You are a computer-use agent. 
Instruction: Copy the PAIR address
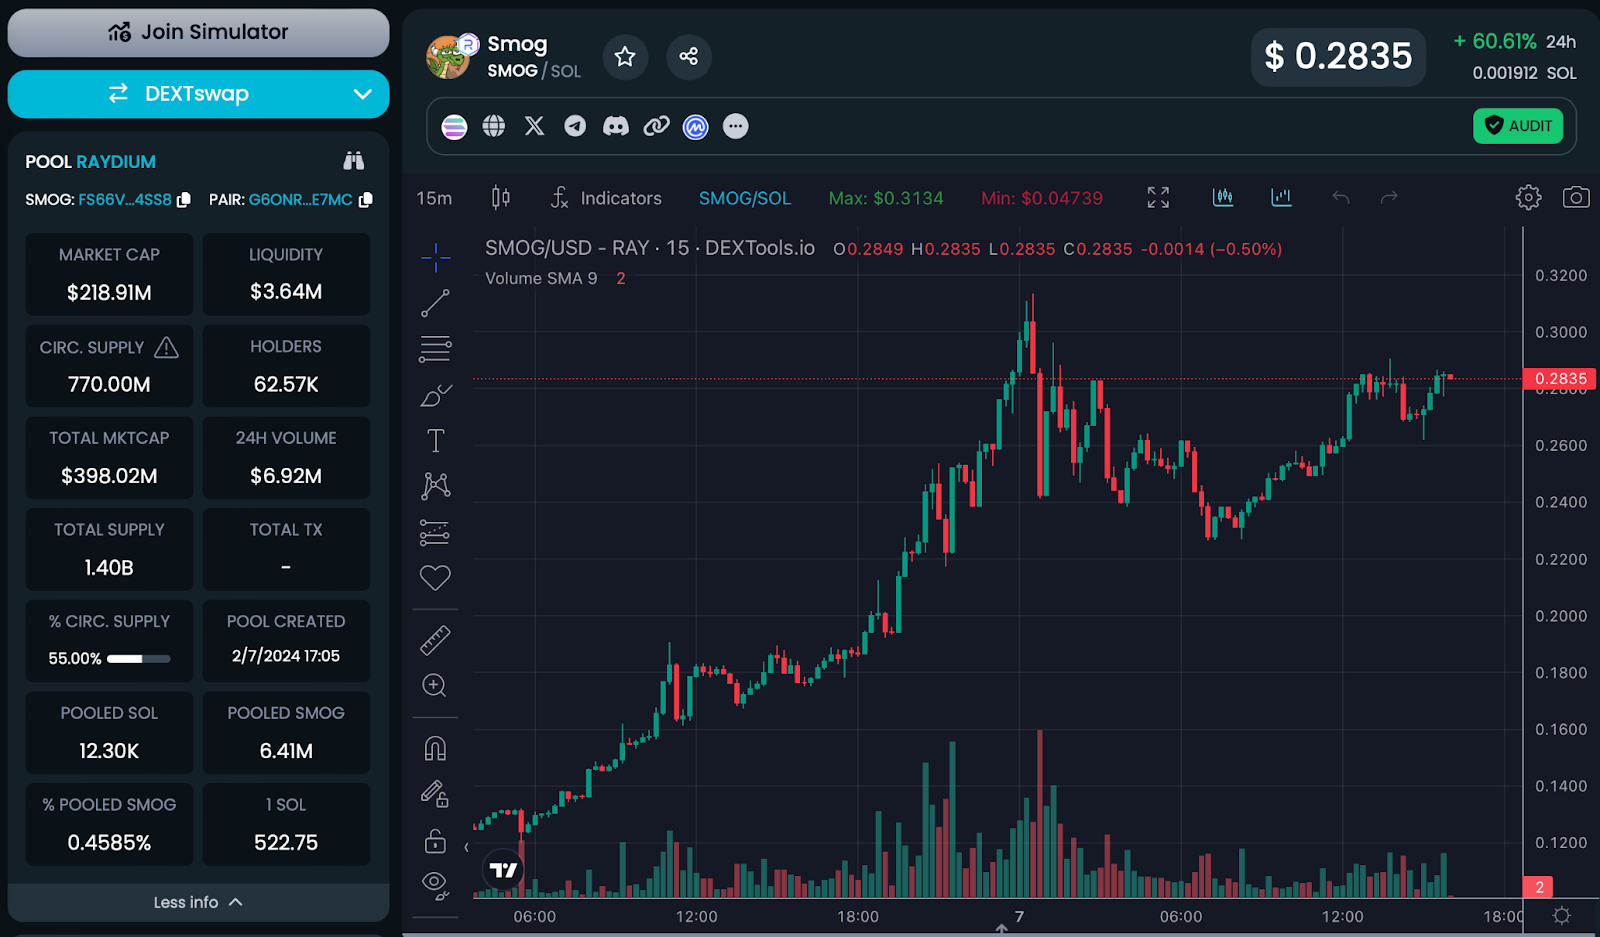[x=366, y=200]
